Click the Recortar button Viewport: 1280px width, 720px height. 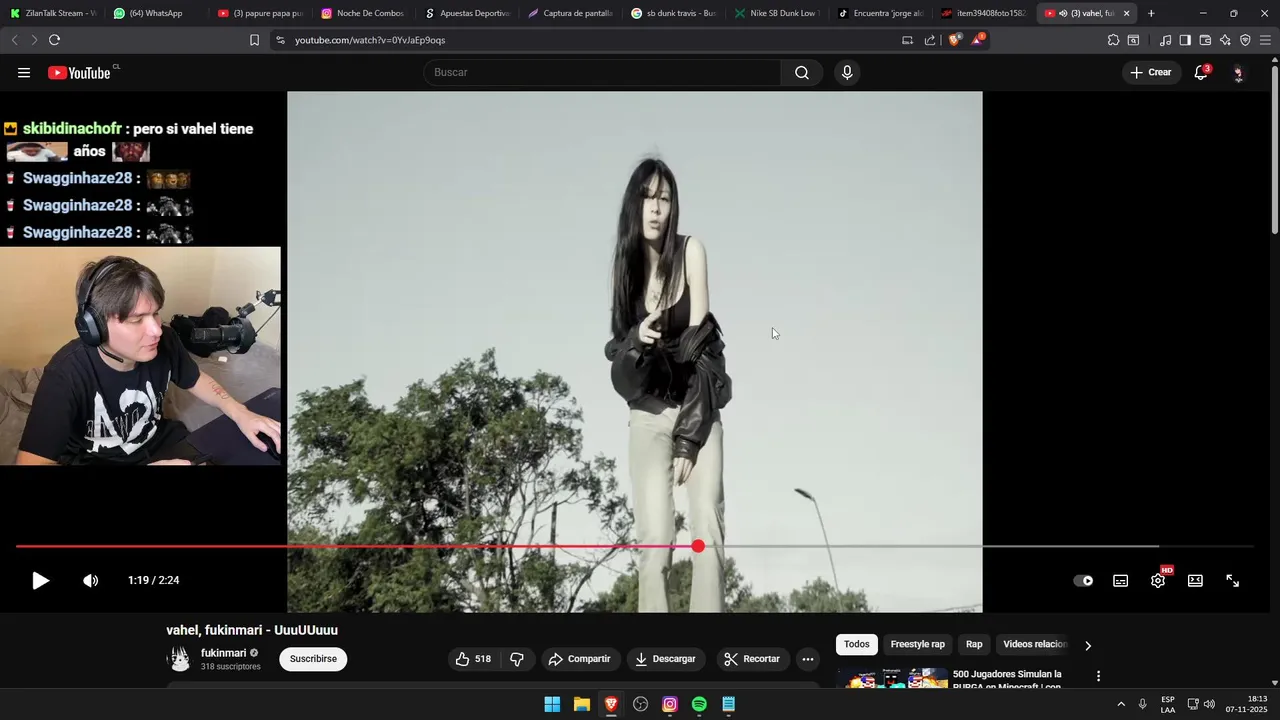pyautogui.click(x=751, y=659)
